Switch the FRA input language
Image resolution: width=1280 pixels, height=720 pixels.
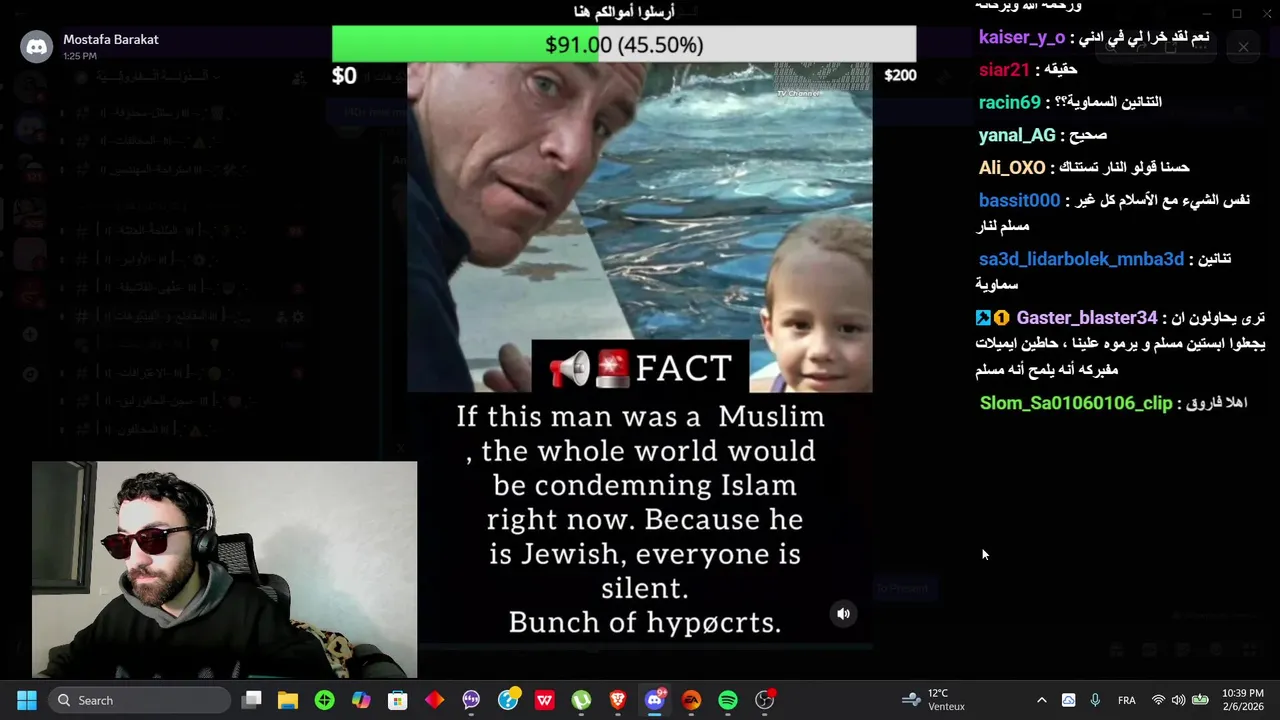coord(1127,700)
